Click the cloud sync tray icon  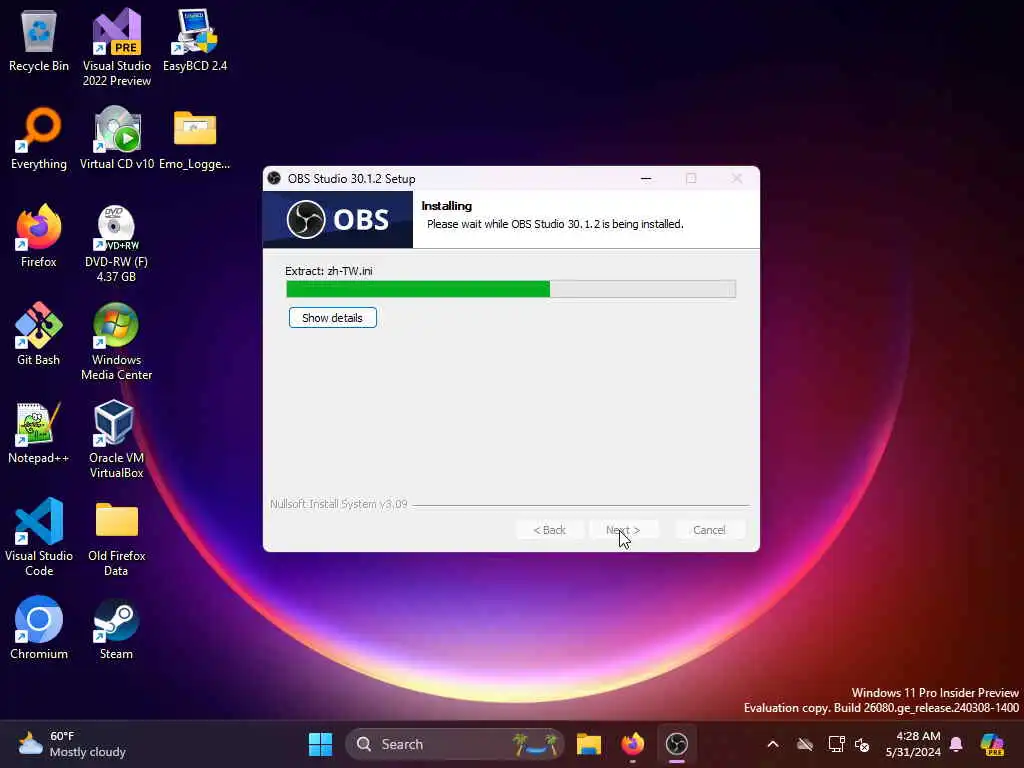pyautogui.click(x=805, y=744)
